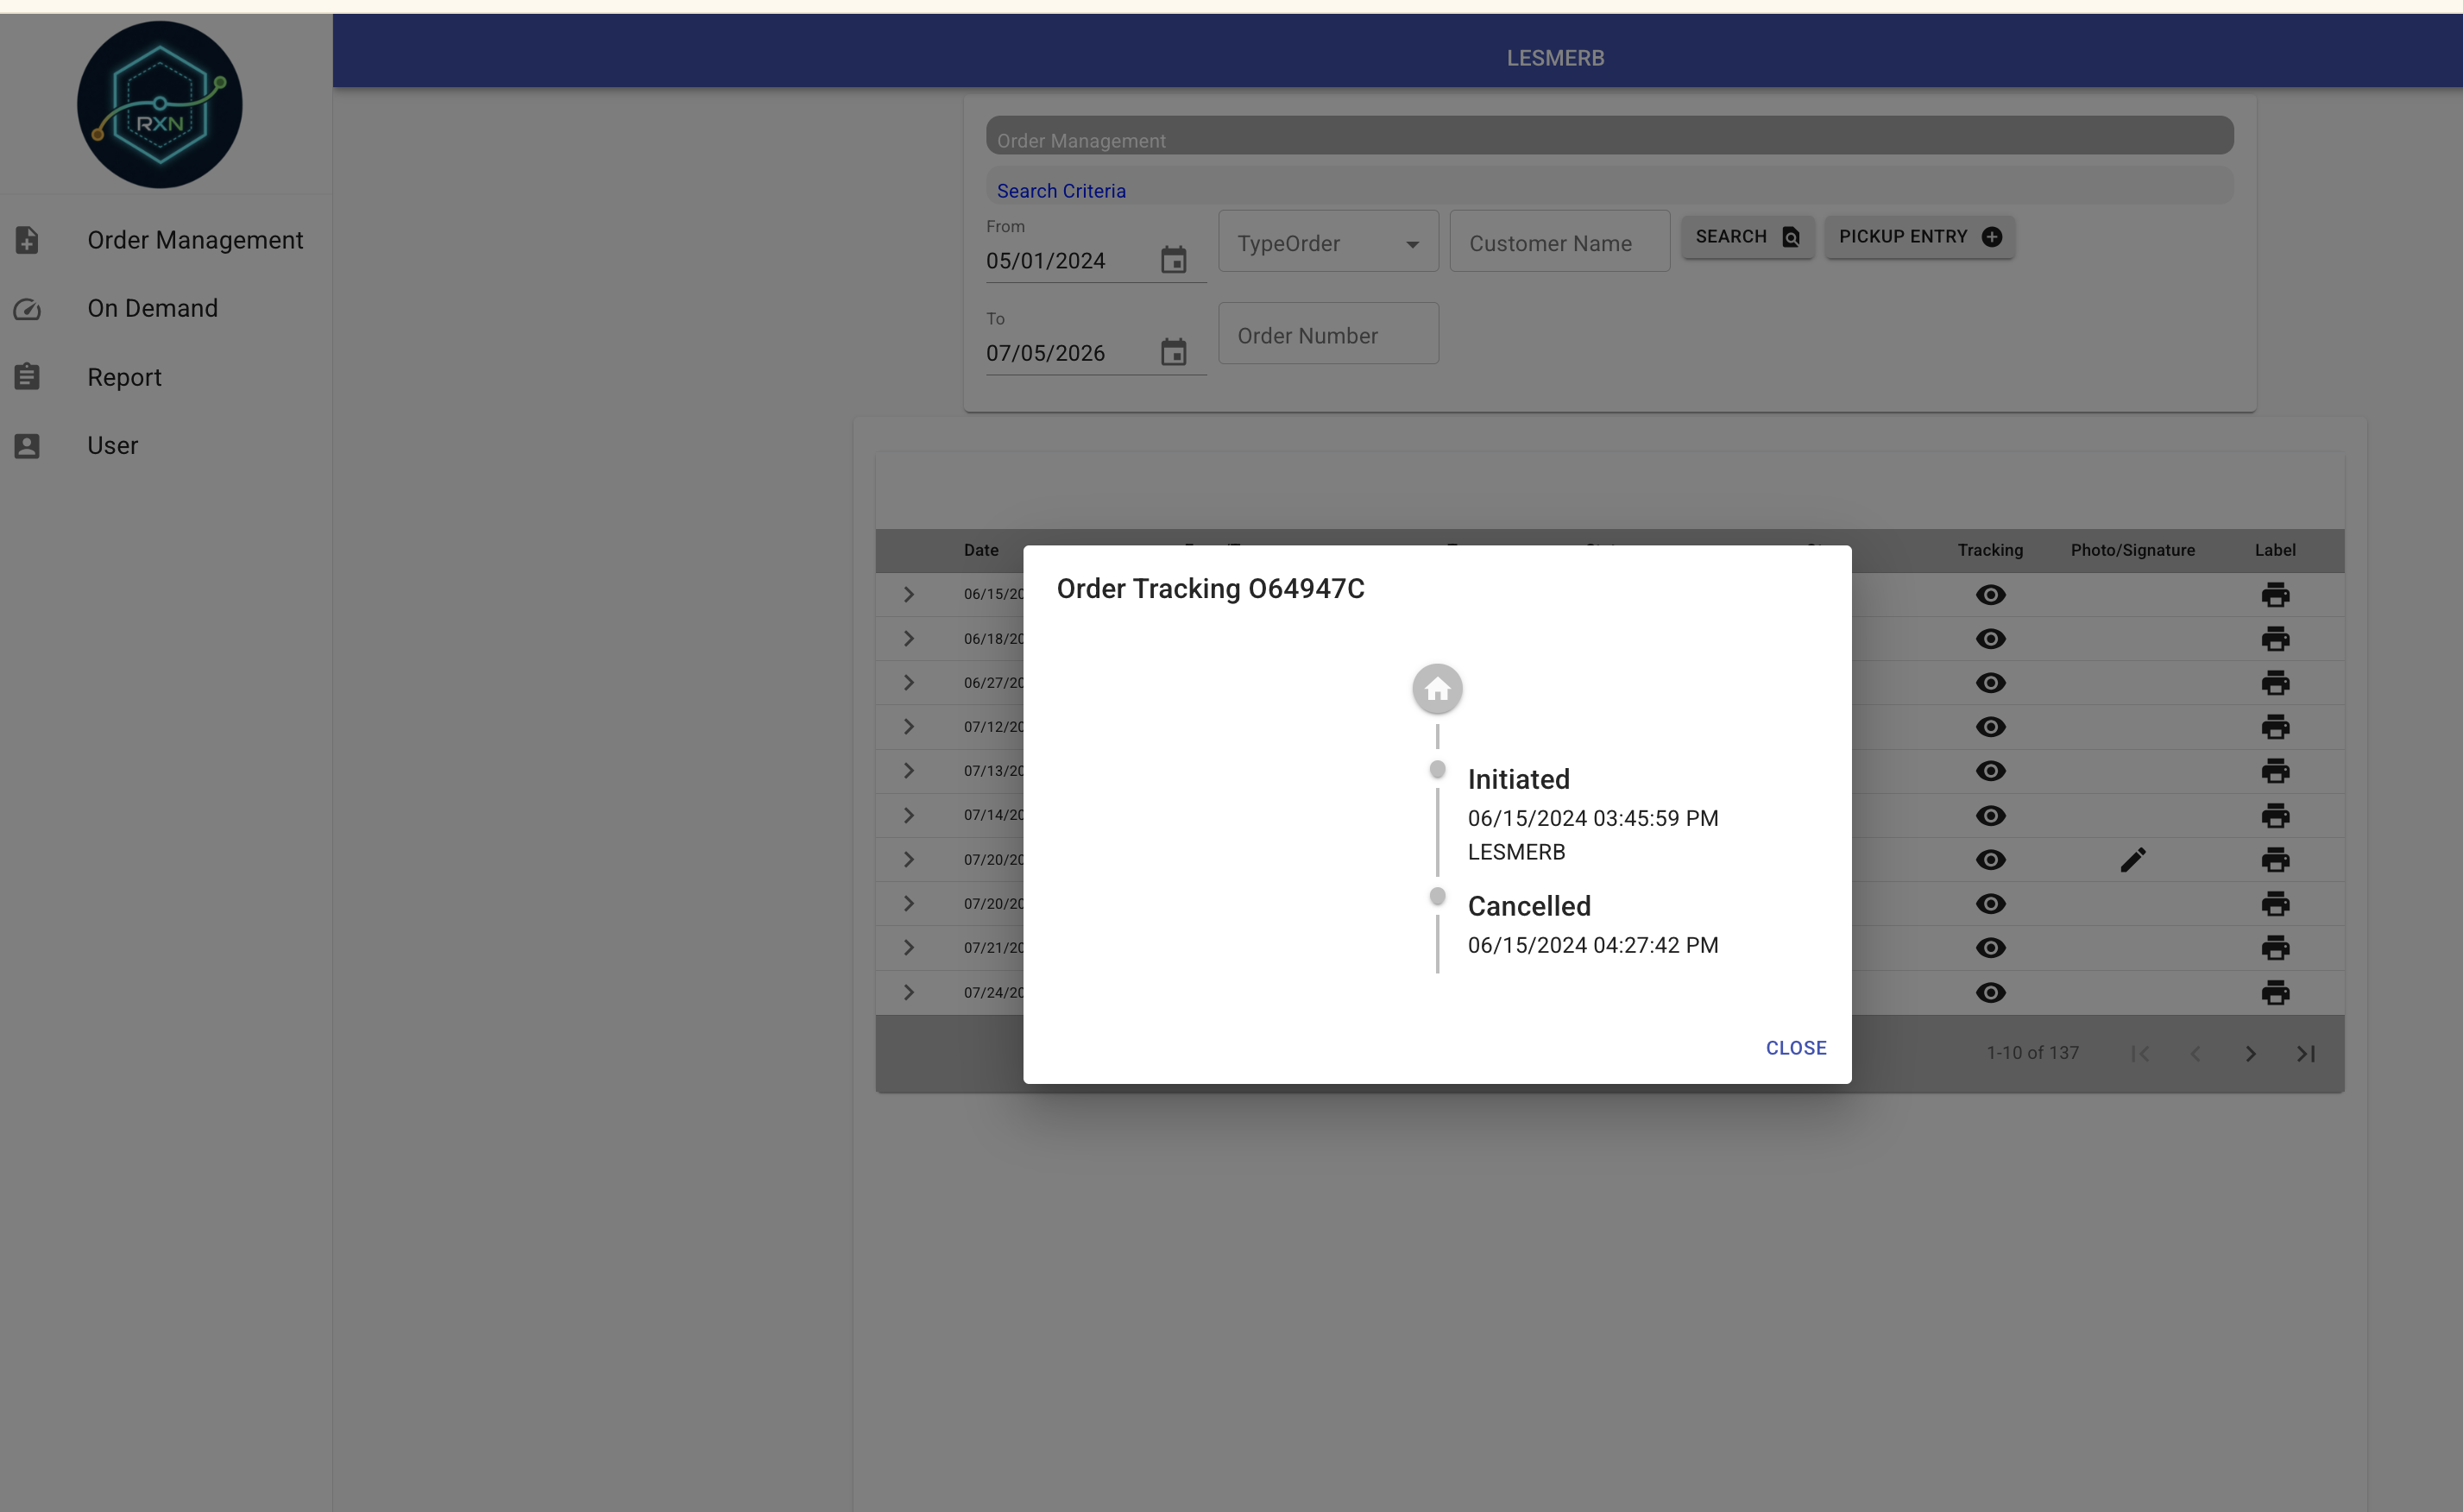
Task: Click the User profile icon
Action: 27,446
